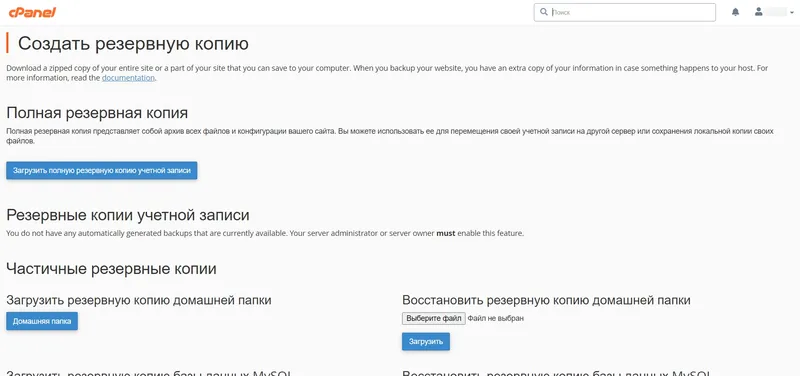Select the Полная резервная копия heading

point(97,113)
